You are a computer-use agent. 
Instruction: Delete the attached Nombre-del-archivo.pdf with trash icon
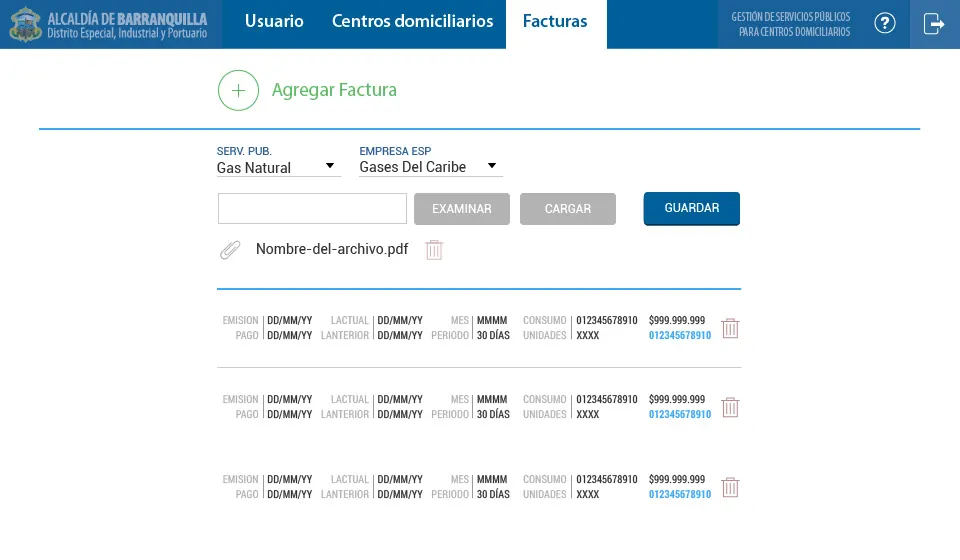coord(434,250)
